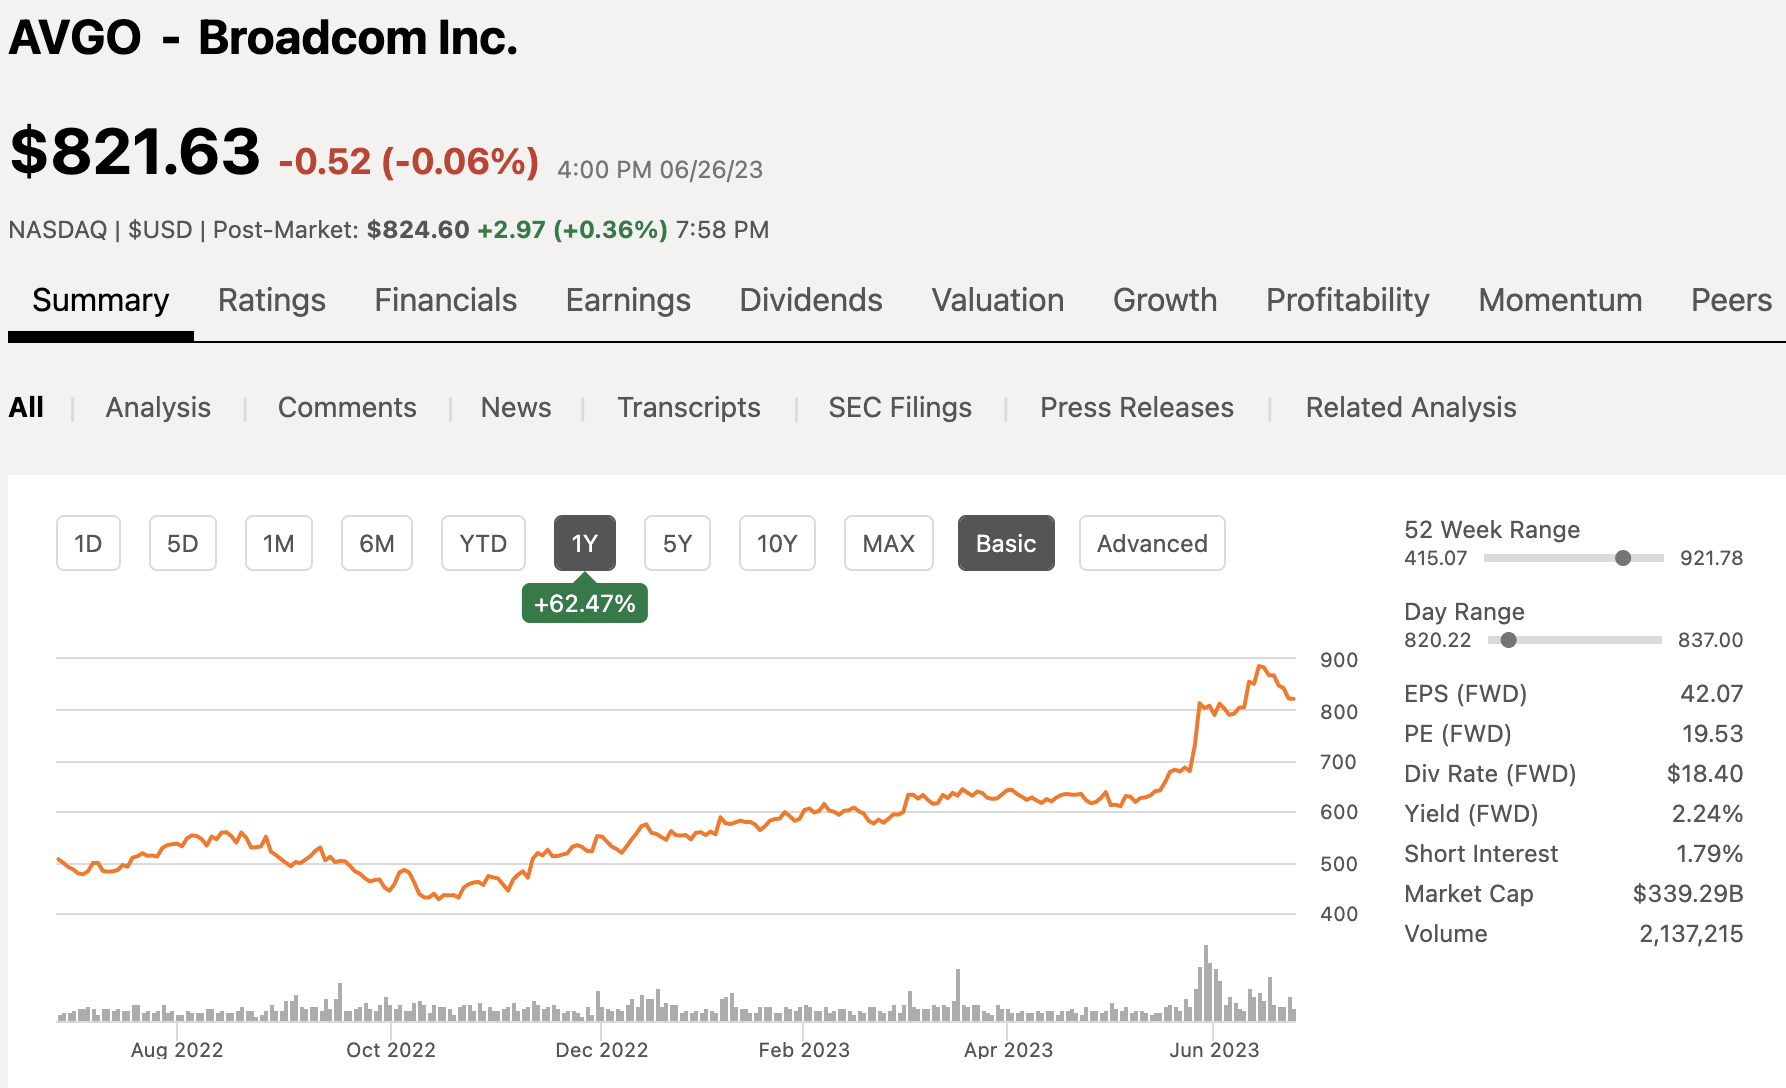View SEC Filings list
Image resolution: width=1786 pixels, height=1088 pixels.
900,407
